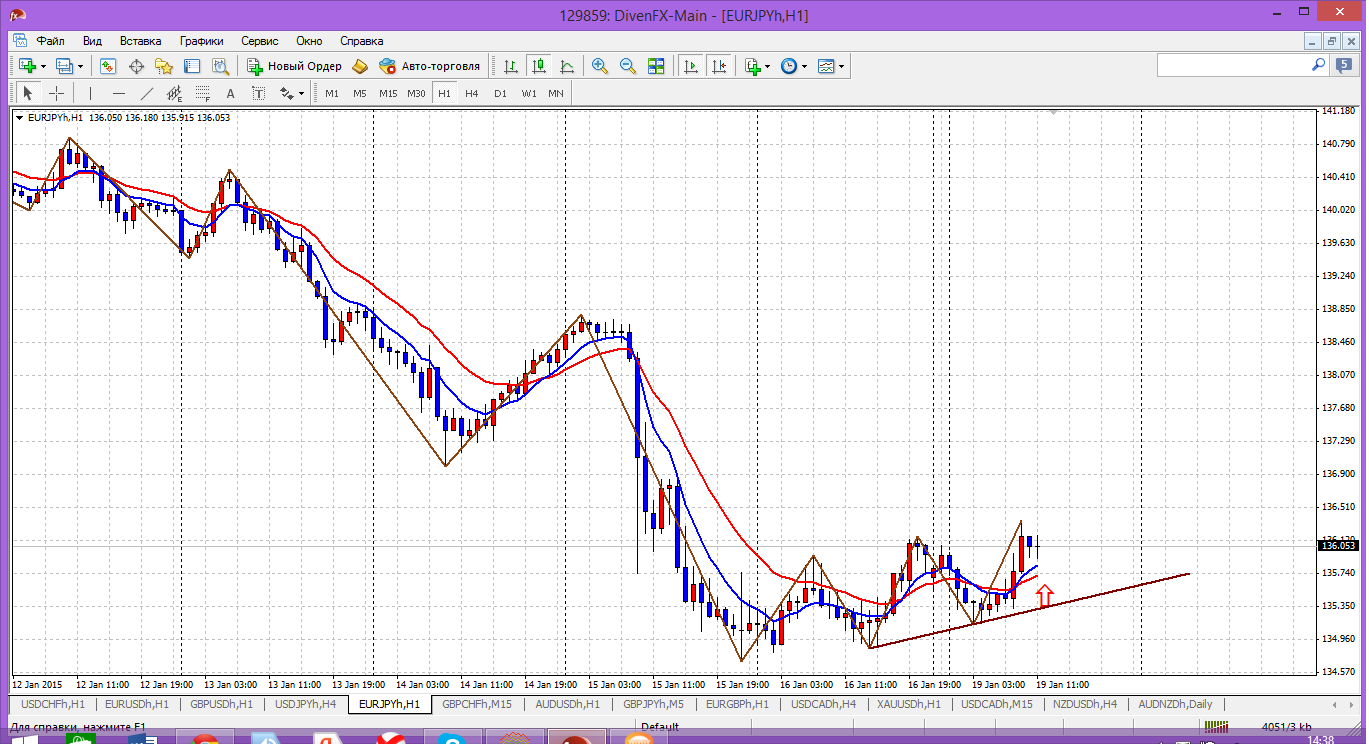Image resolution: width=1369 pixels, height=744 pixels.
Task: Zoom in on the chart
Action: (600, 66)
